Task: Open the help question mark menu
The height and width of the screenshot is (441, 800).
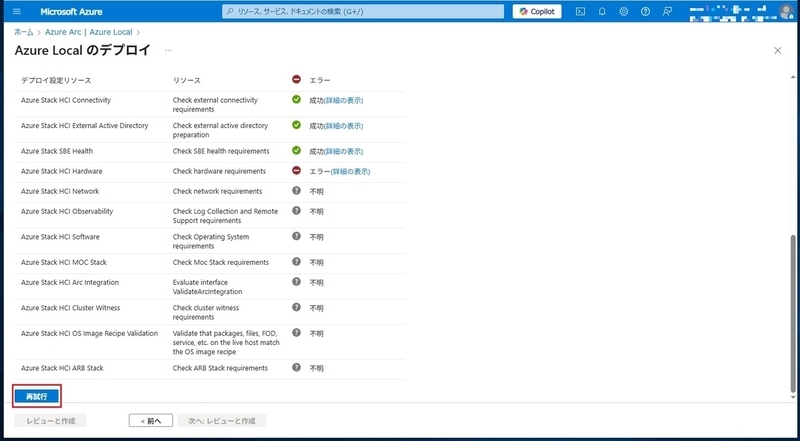Action: pyautogui.click(x=645, y=11)
